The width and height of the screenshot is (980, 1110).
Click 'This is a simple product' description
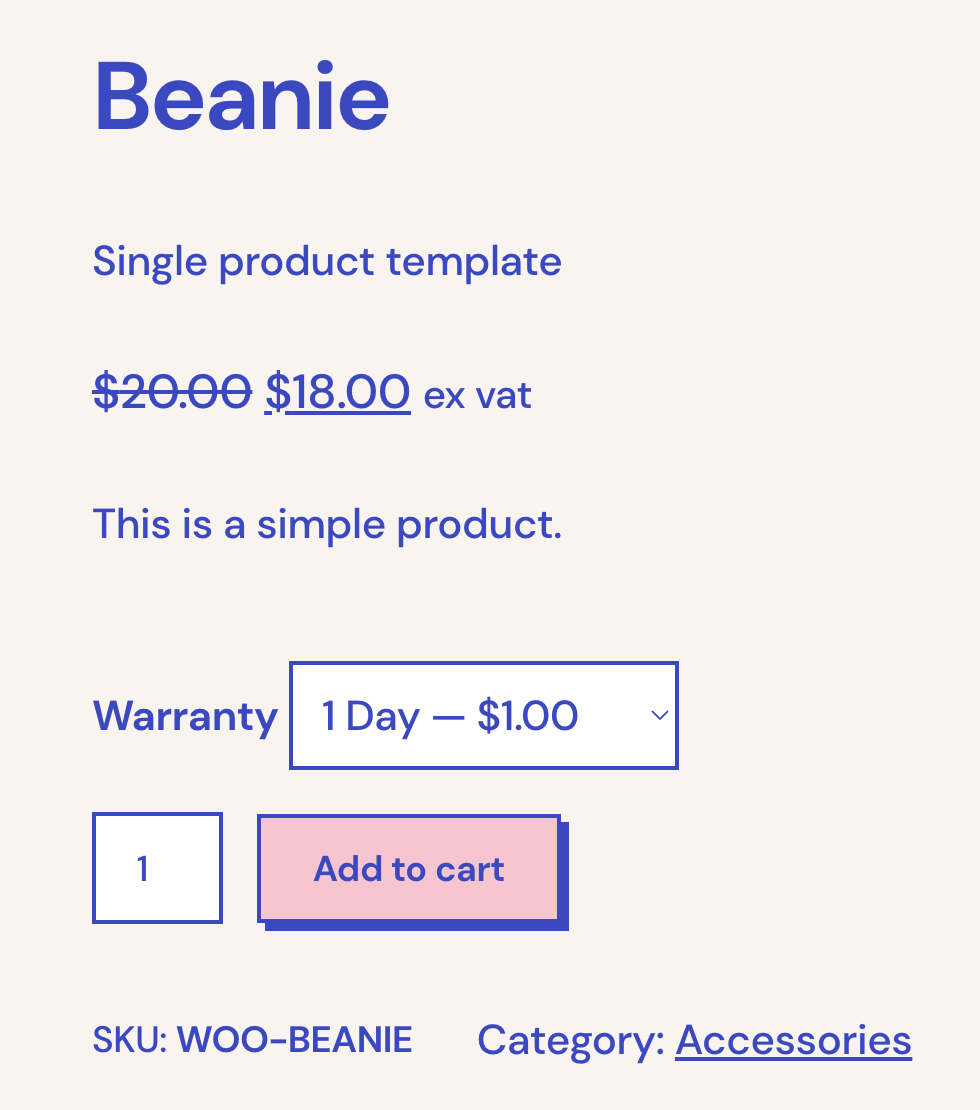tap(326, 523)
